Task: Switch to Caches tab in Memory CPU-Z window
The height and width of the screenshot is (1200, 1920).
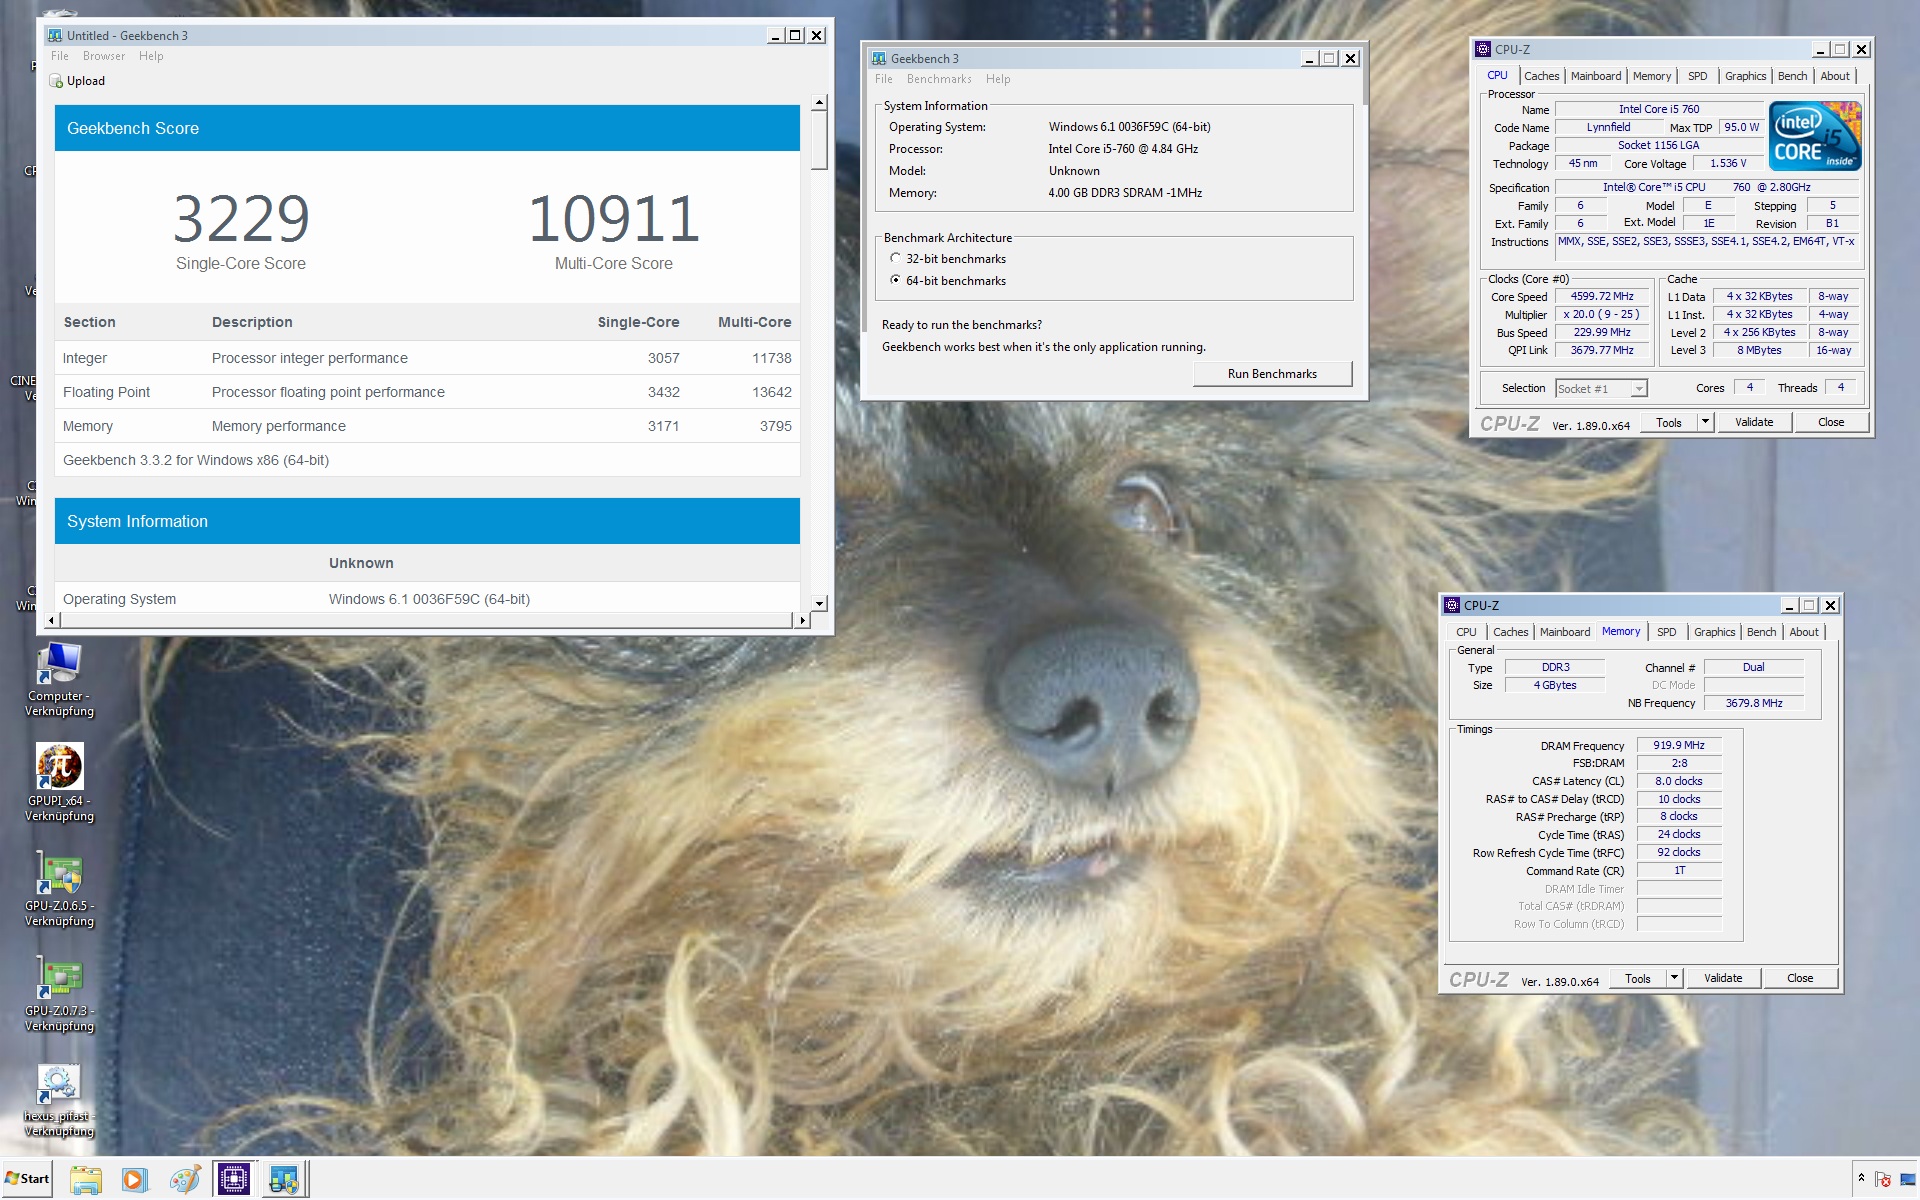Action: pos(1510,632)
